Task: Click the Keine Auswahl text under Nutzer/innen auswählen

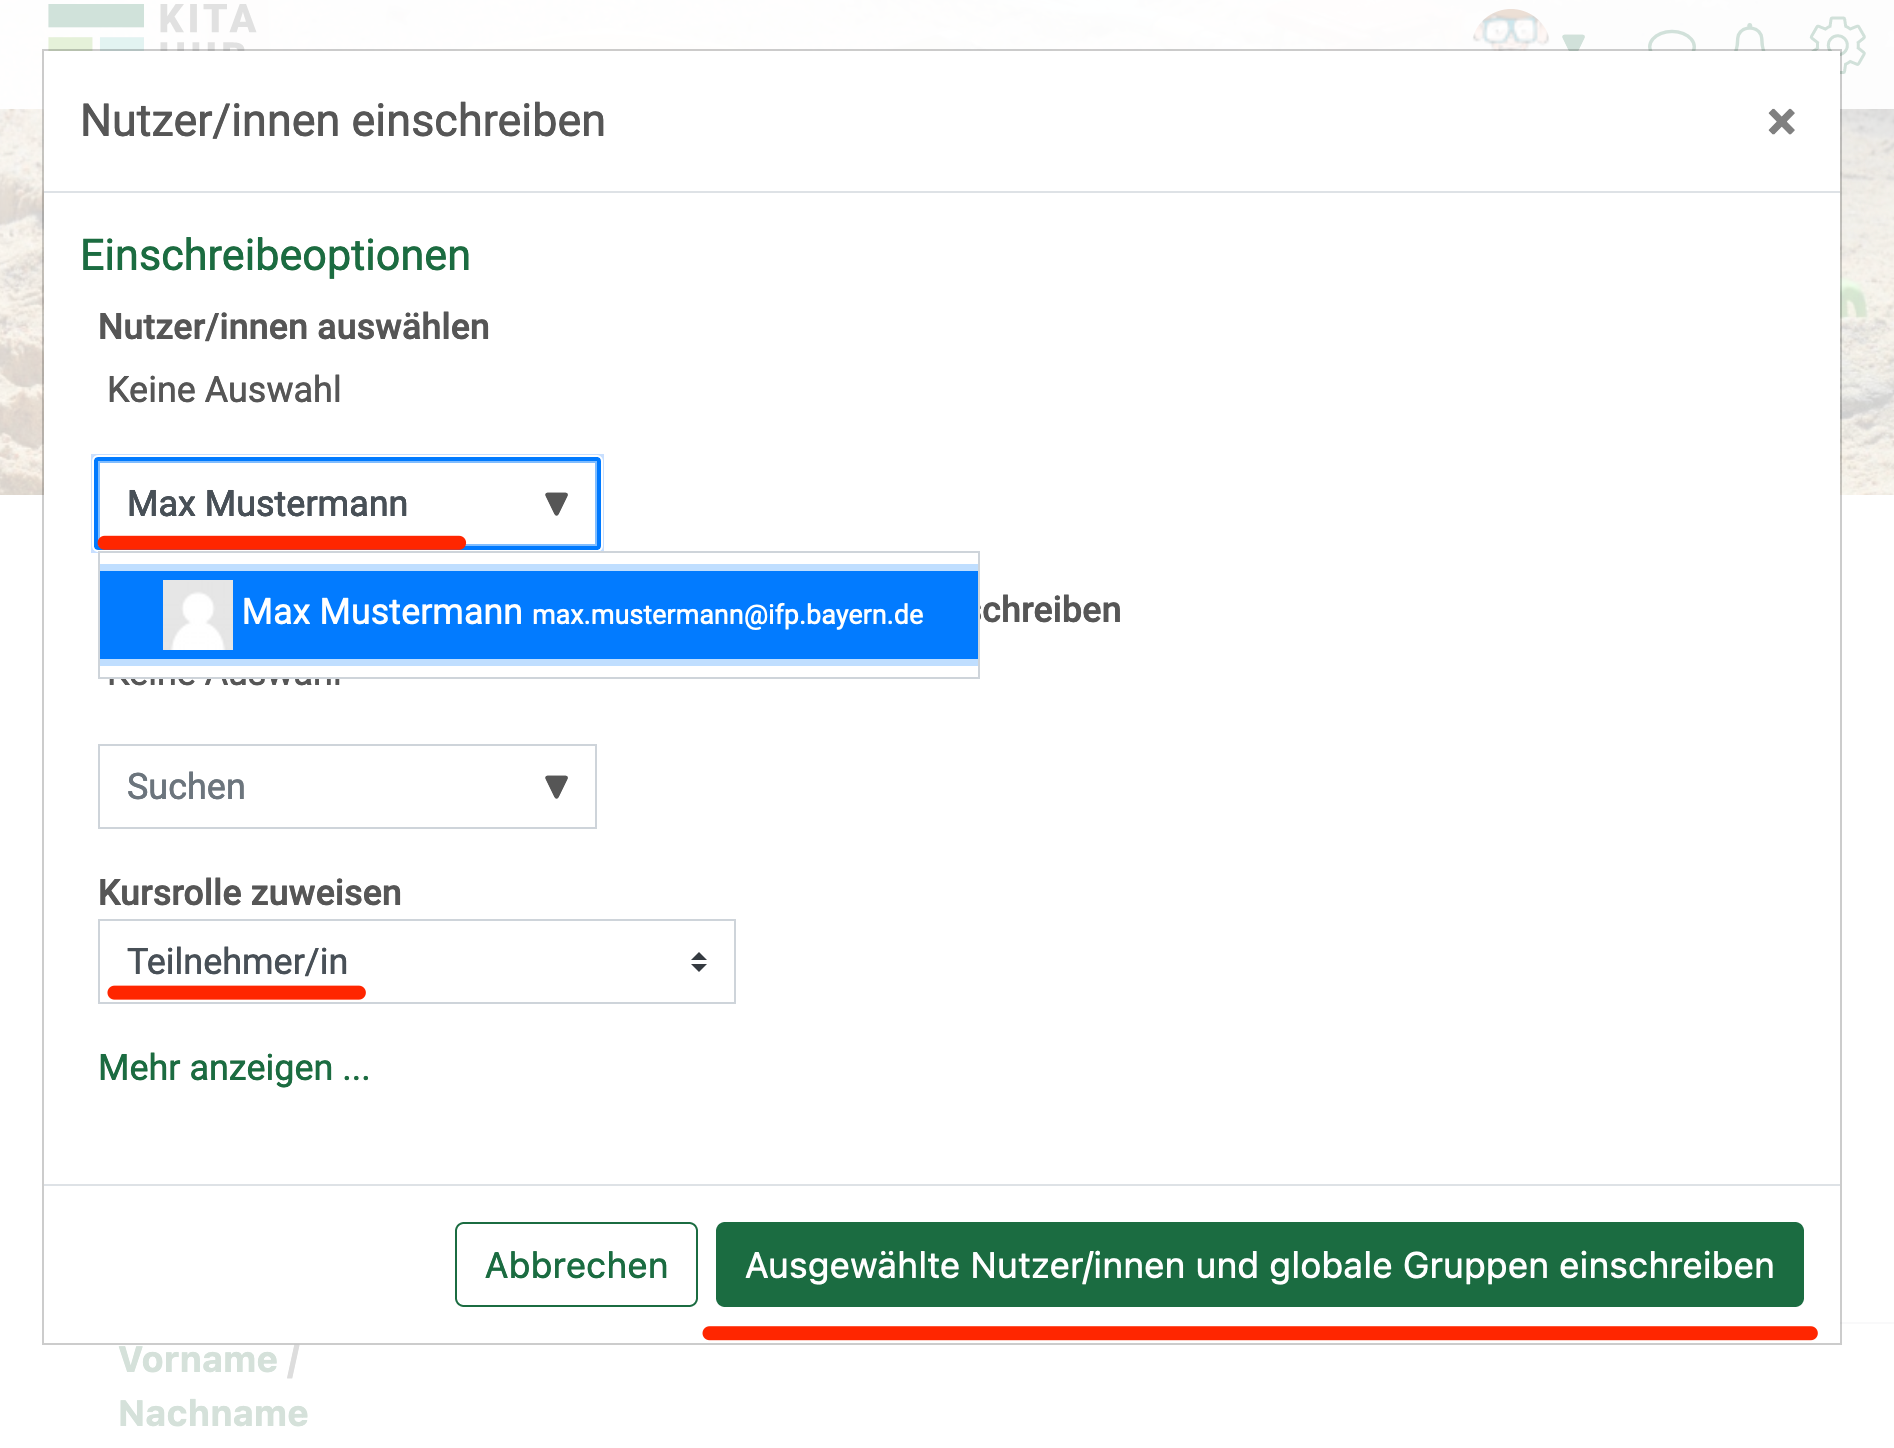Action: coord(224,390)
